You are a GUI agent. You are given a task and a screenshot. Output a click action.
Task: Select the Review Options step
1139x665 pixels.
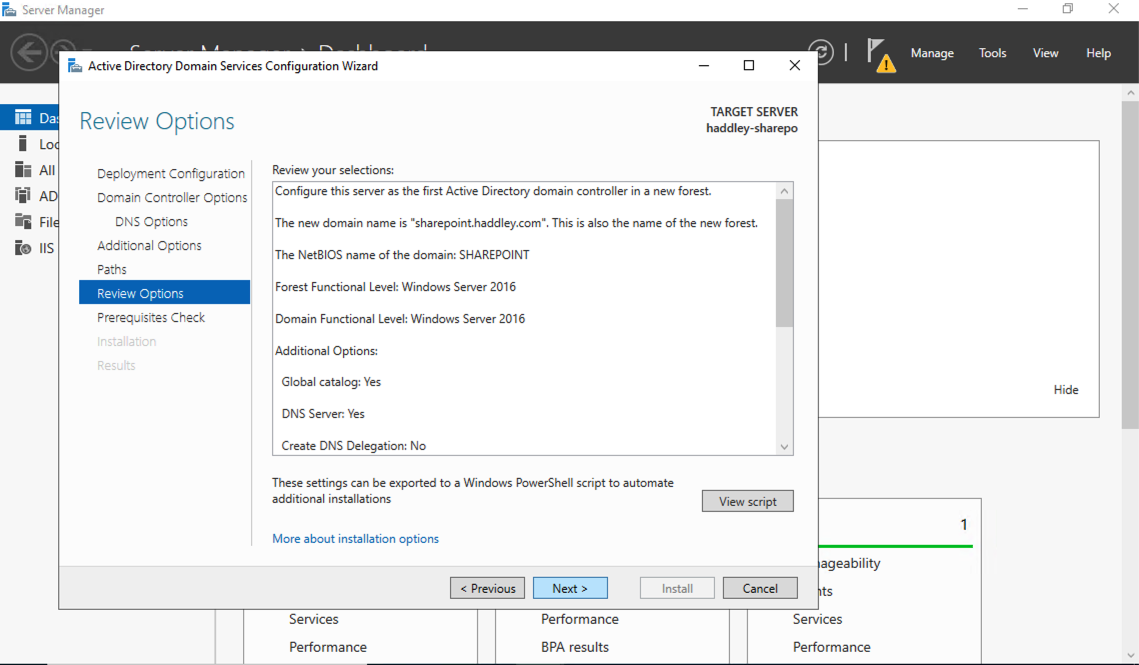pos(164,292)
